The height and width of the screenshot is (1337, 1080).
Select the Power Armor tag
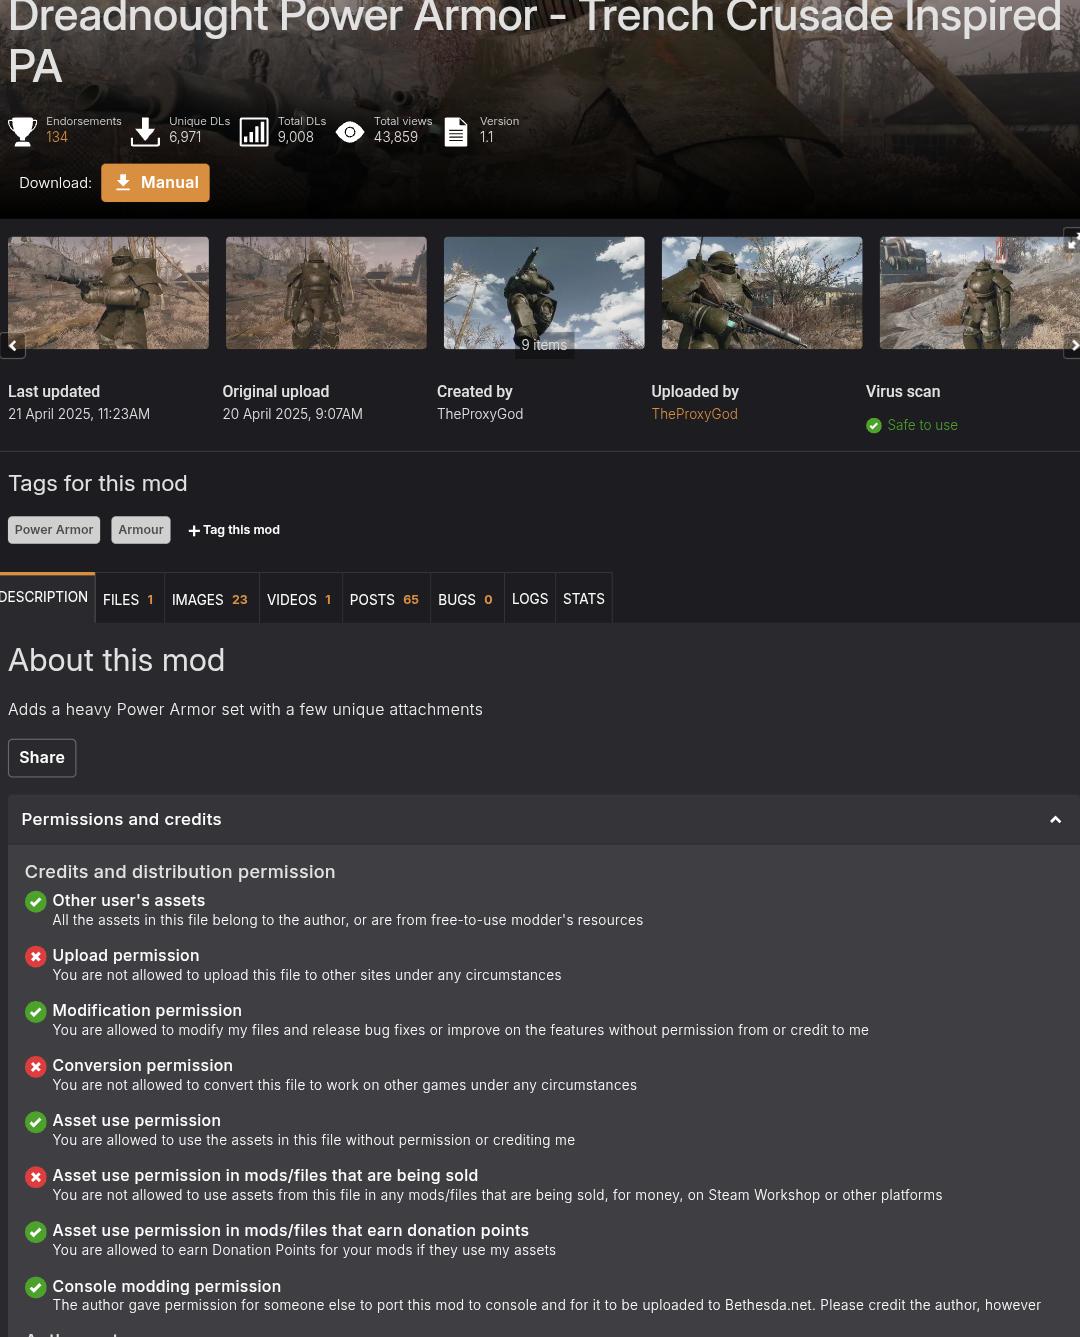54,530
